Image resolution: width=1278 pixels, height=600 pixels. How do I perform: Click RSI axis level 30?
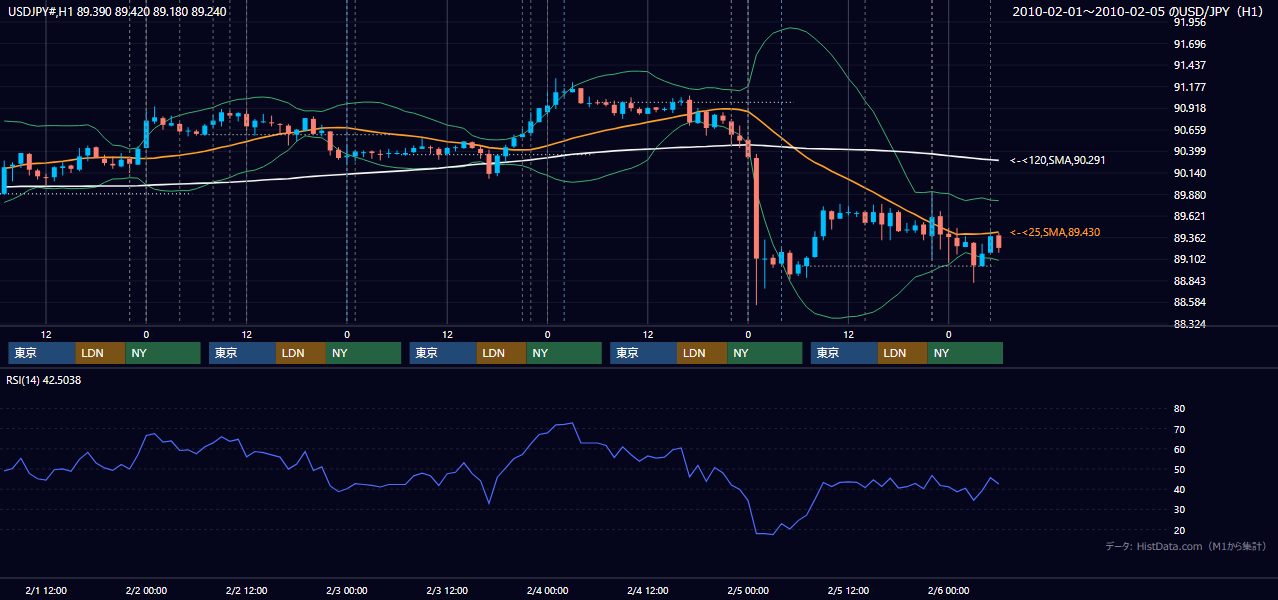click(x=1179, y=510)
